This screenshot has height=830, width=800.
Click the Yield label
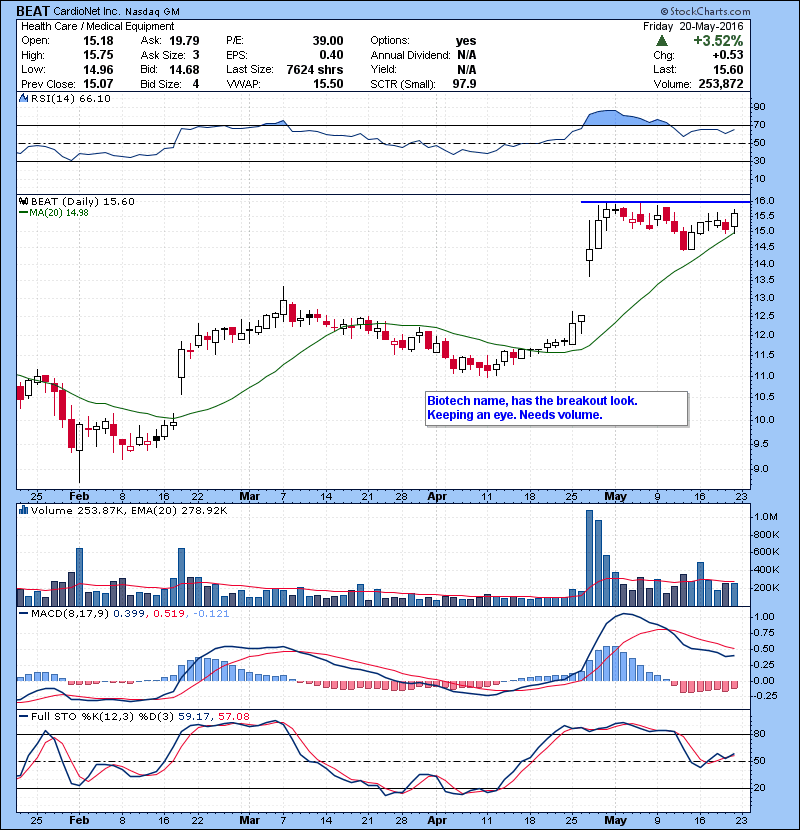click(x=384, y=69)
